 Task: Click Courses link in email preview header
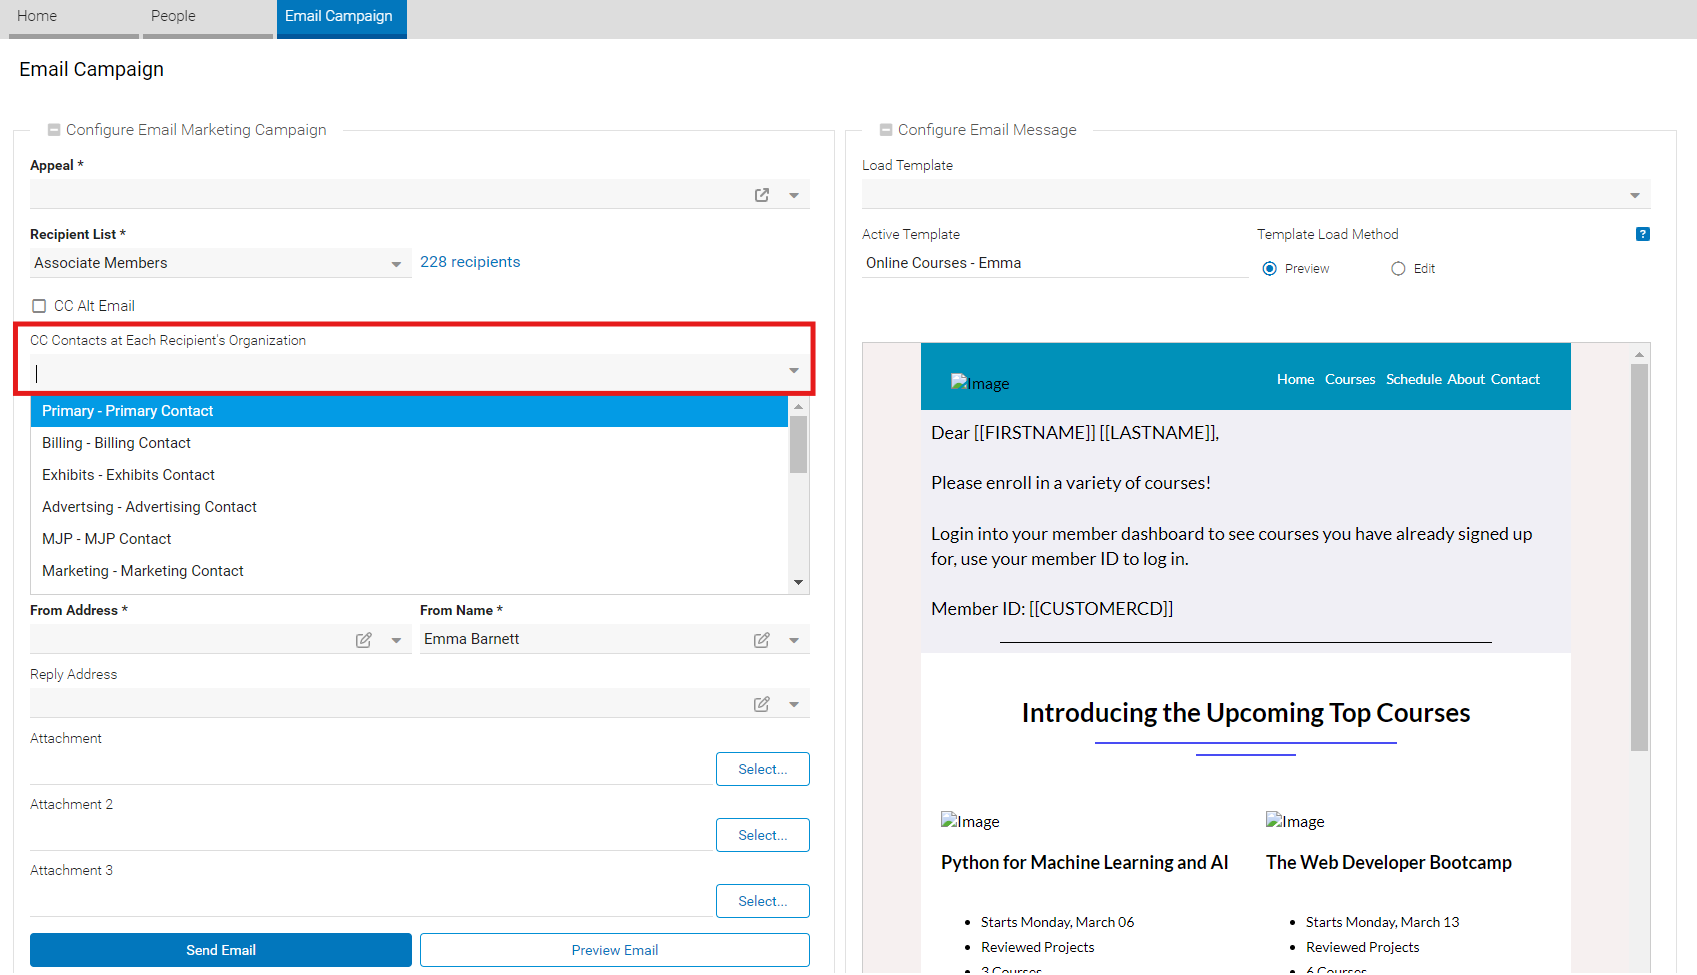[x=1350, y=380]
